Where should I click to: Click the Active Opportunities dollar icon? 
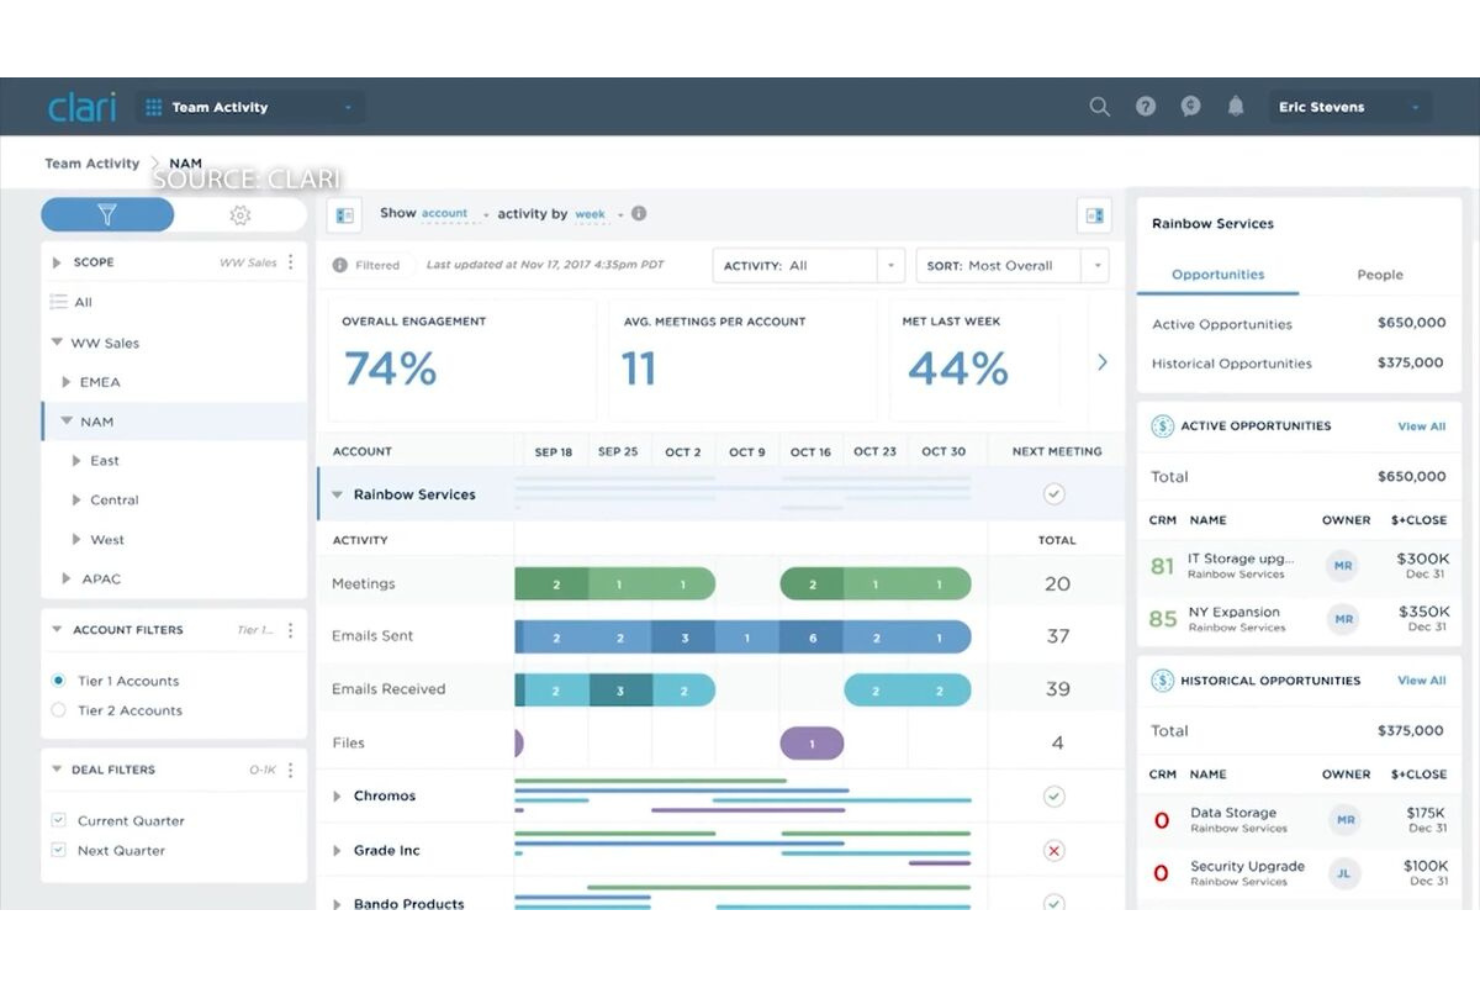pyautogui.click(x=1162, y=426)
